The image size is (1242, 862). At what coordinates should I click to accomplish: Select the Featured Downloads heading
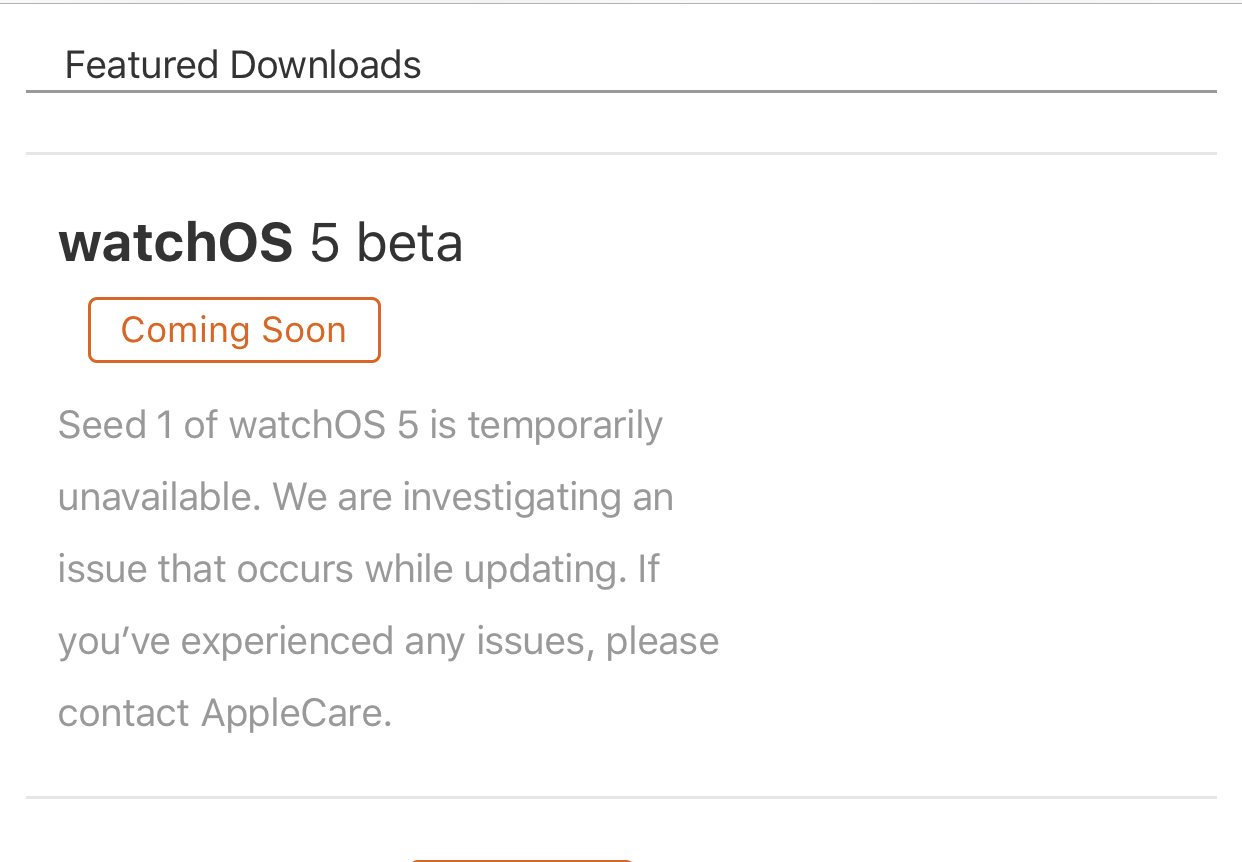coord(243,65)
